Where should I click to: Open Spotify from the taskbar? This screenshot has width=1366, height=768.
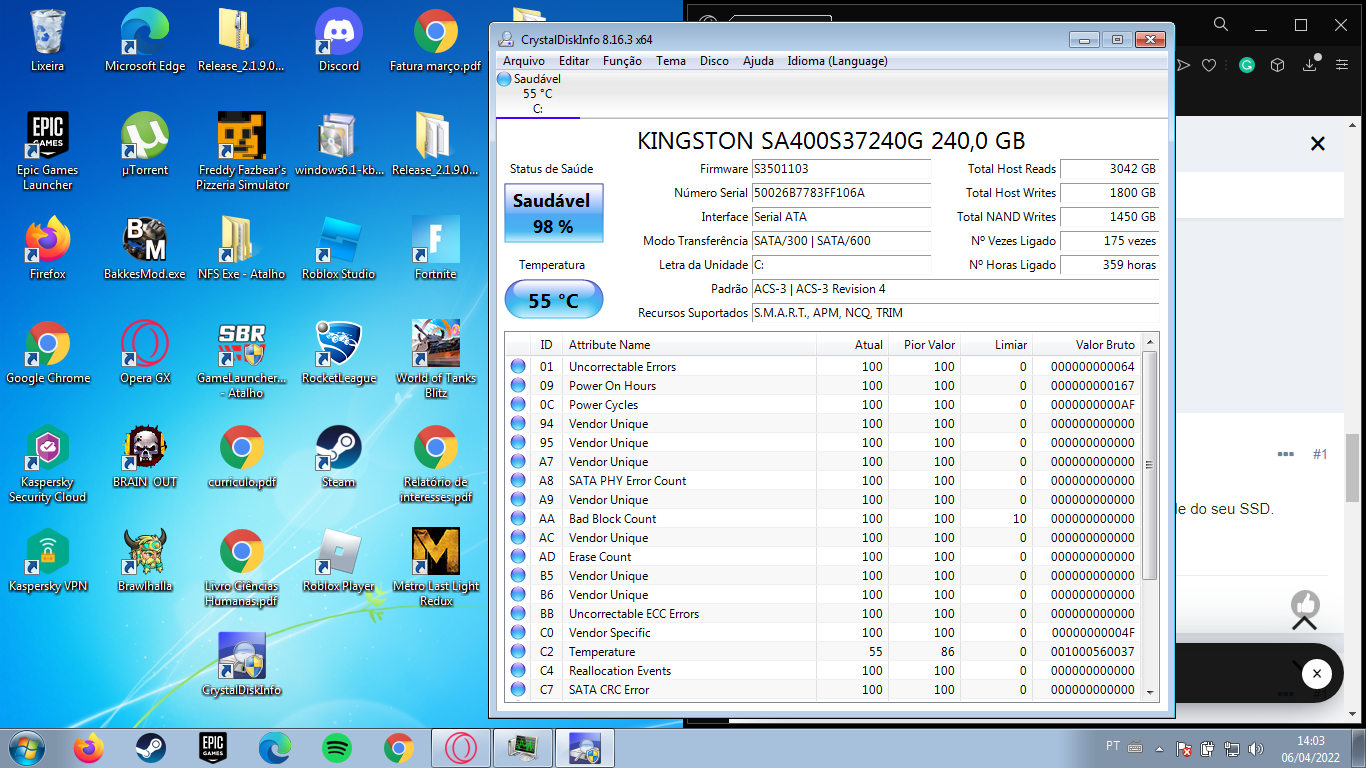tap(337, 748)
